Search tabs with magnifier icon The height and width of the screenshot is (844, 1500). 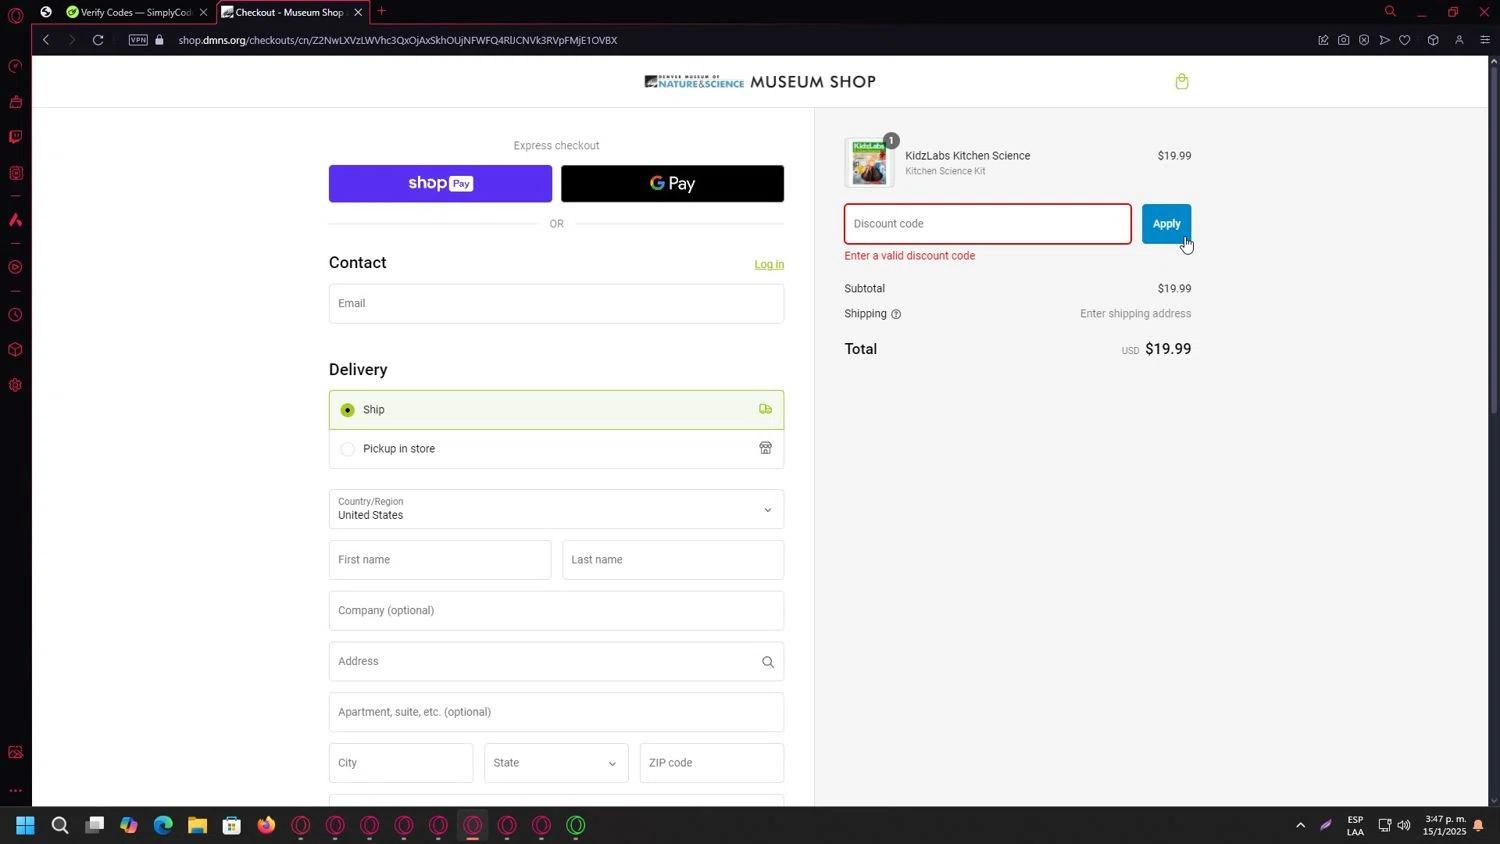[x=1390, y=12]
